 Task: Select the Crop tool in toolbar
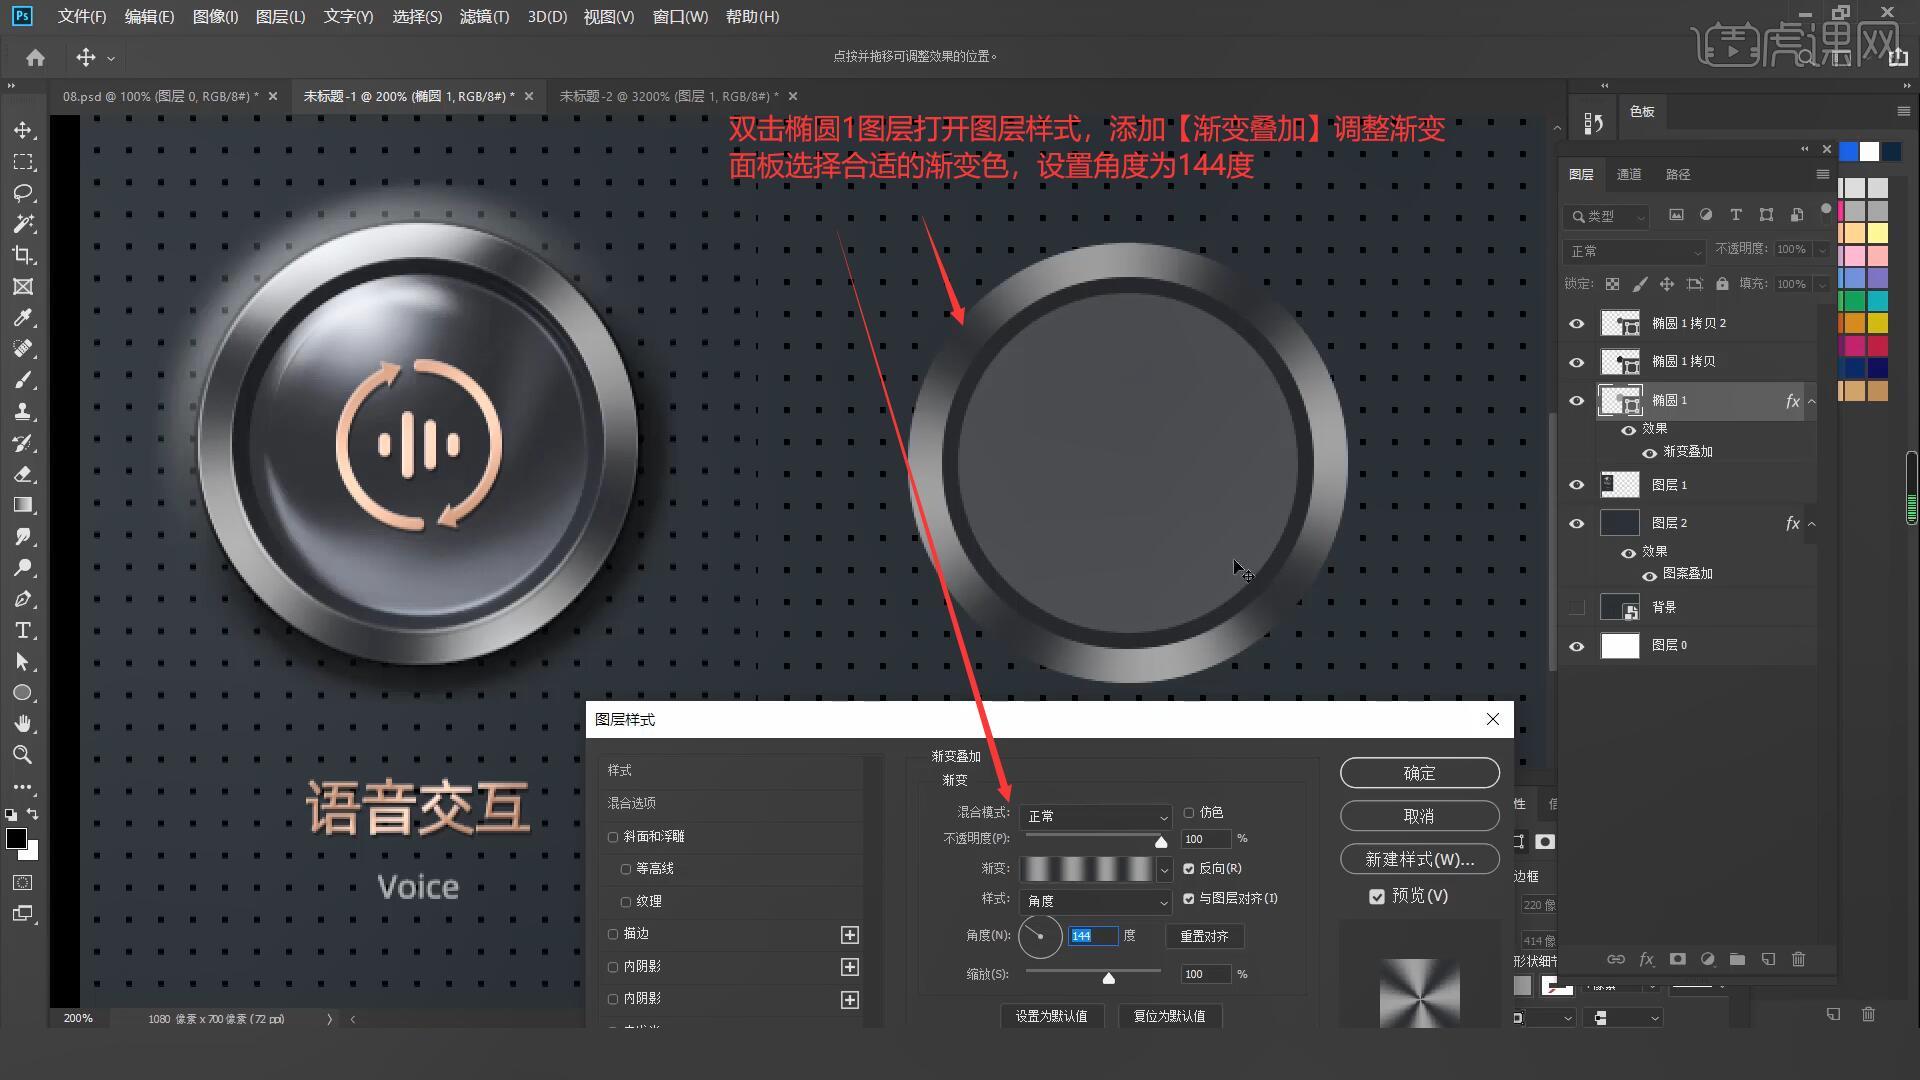point(23,255)
